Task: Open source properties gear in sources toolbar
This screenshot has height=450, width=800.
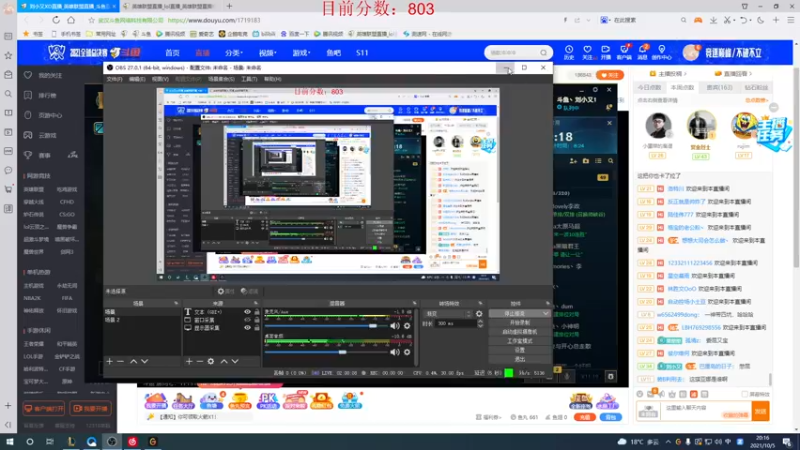Action: coord(211,361)
